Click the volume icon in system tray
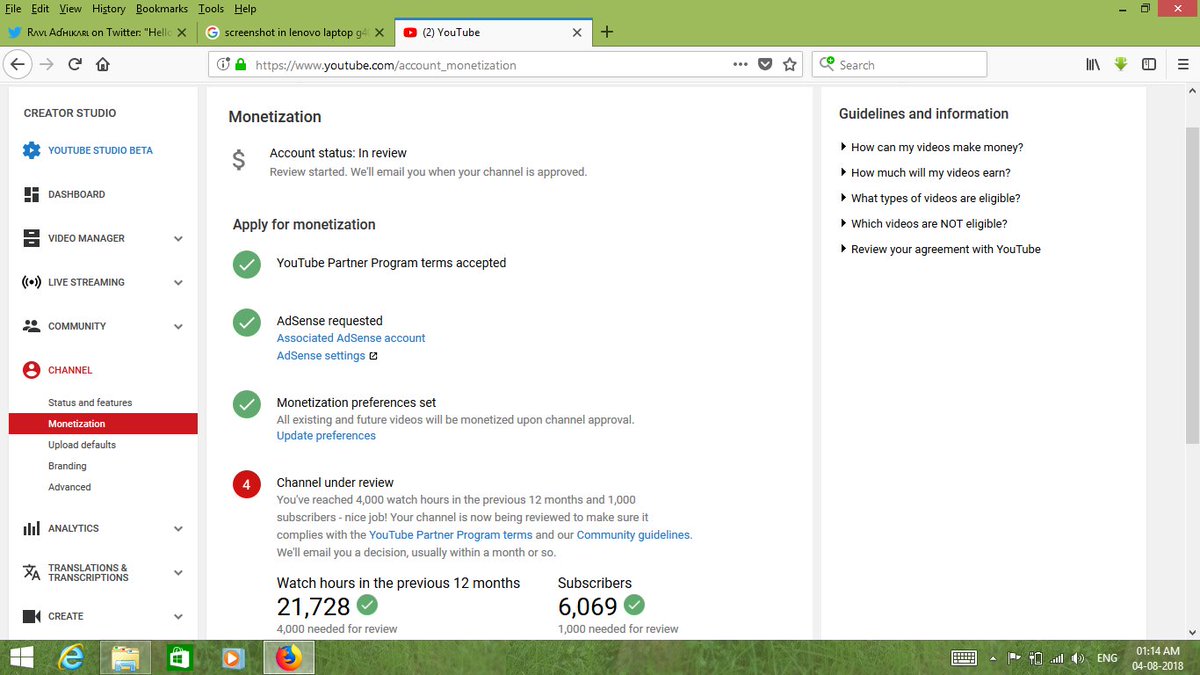 pos(1077,658)
